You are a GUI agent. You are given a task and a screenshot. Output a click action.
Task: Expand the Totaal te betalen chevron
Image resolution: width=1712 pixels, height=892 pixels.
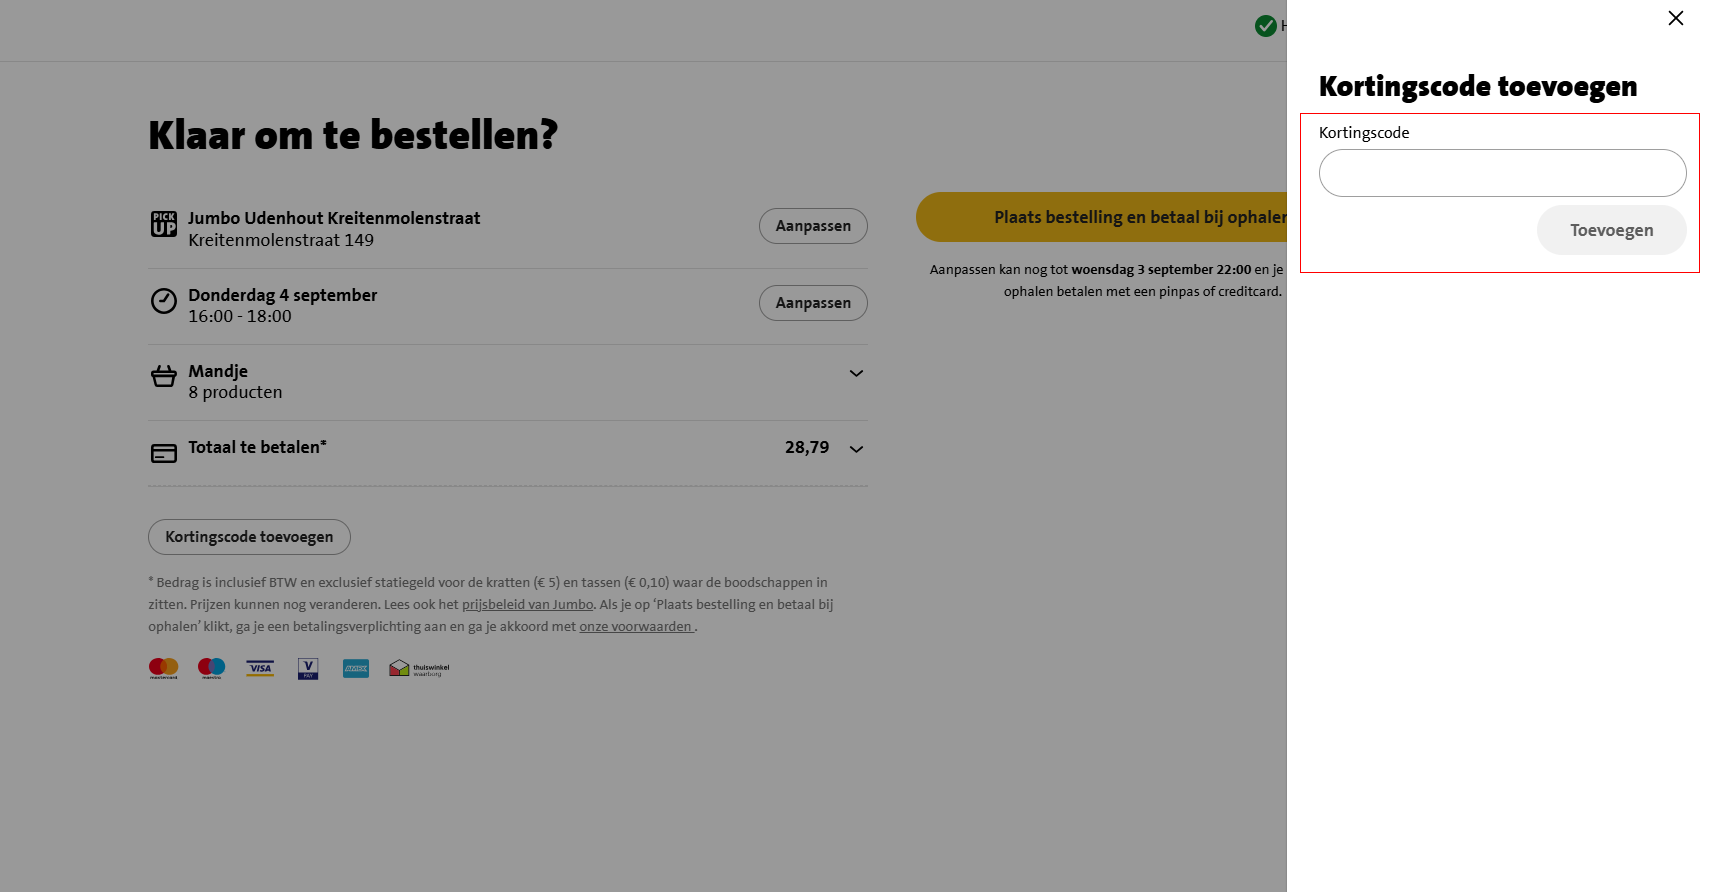tap(856, 449)
